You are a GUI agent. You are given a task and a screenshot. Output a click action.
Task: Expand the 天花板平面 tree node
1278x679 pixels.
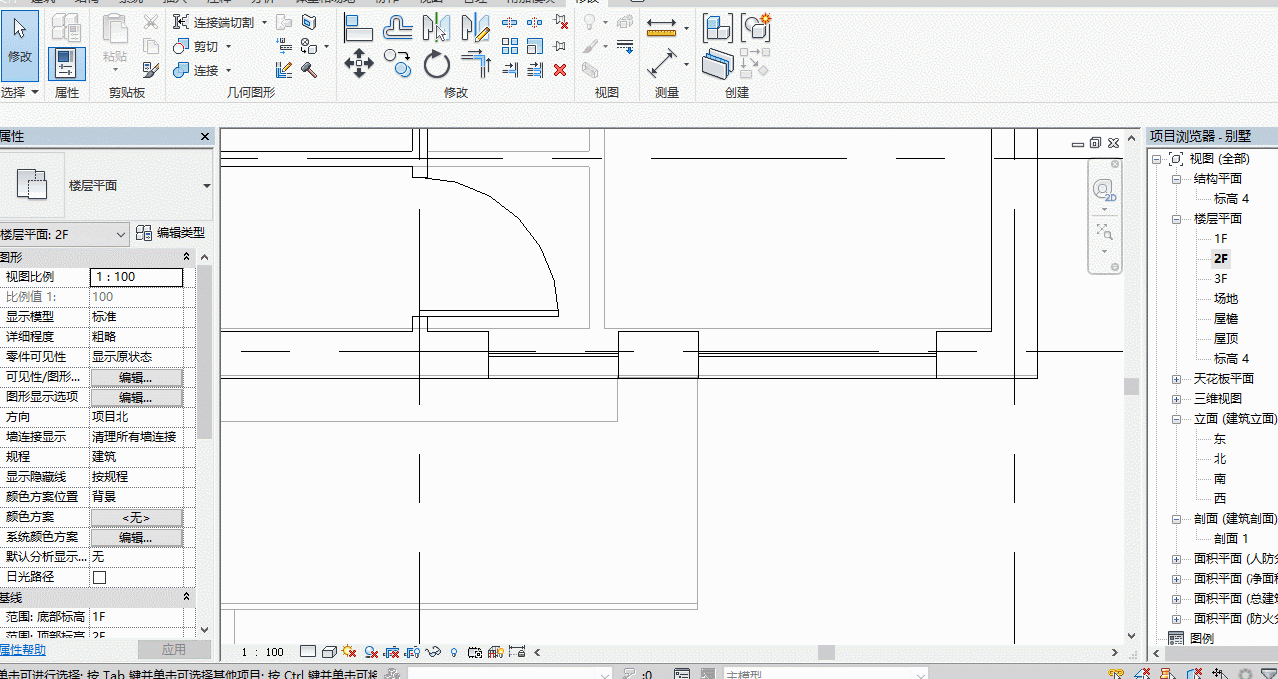tap(1177, 379)
